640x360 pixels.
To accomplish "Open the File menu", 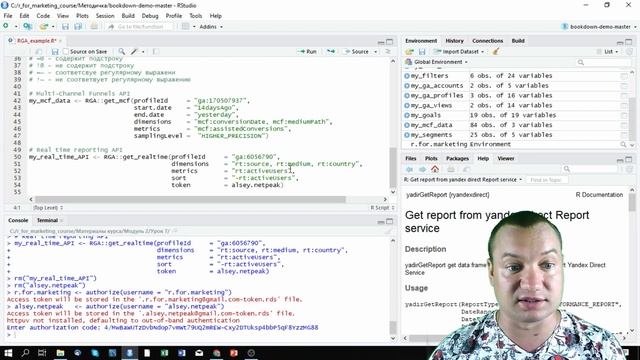I will pyautogui.click(x=8, y=16).
